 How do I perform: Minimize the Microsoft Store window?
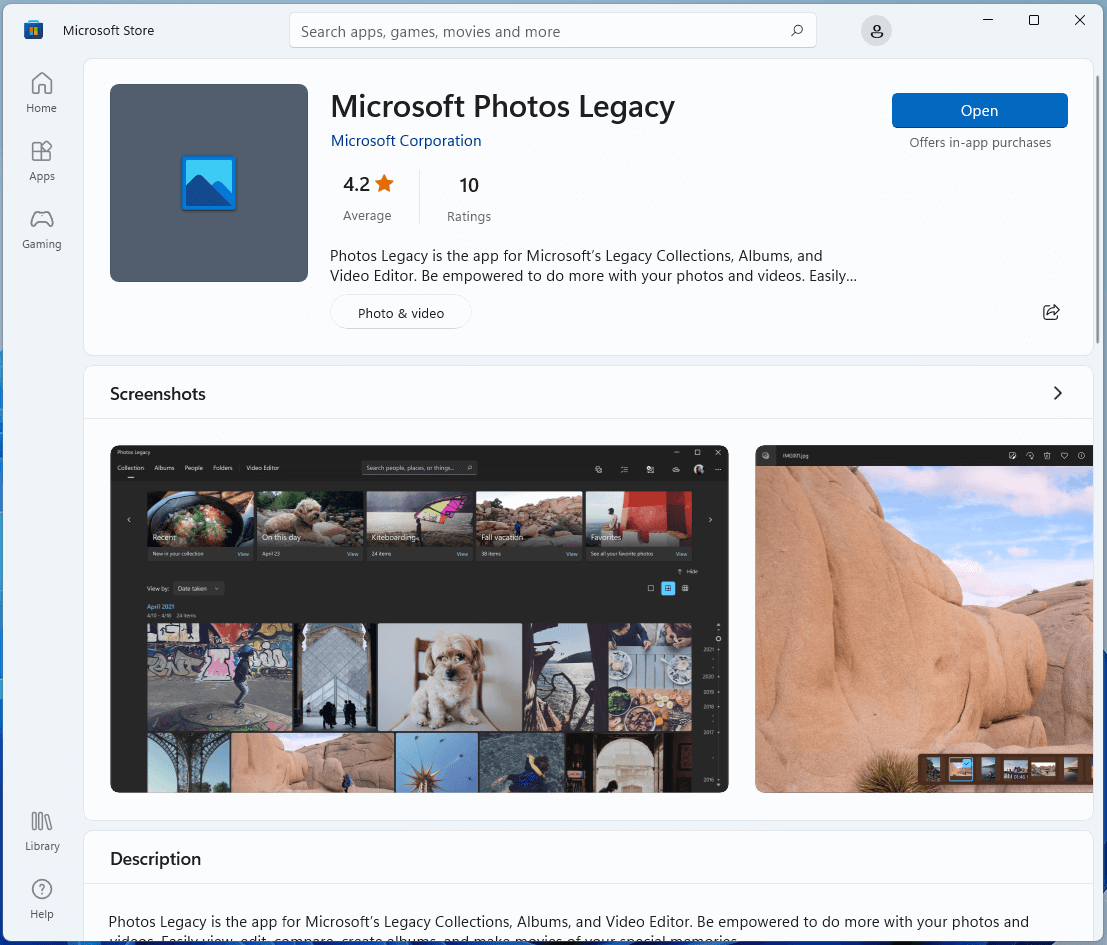[x=988, y=20]
